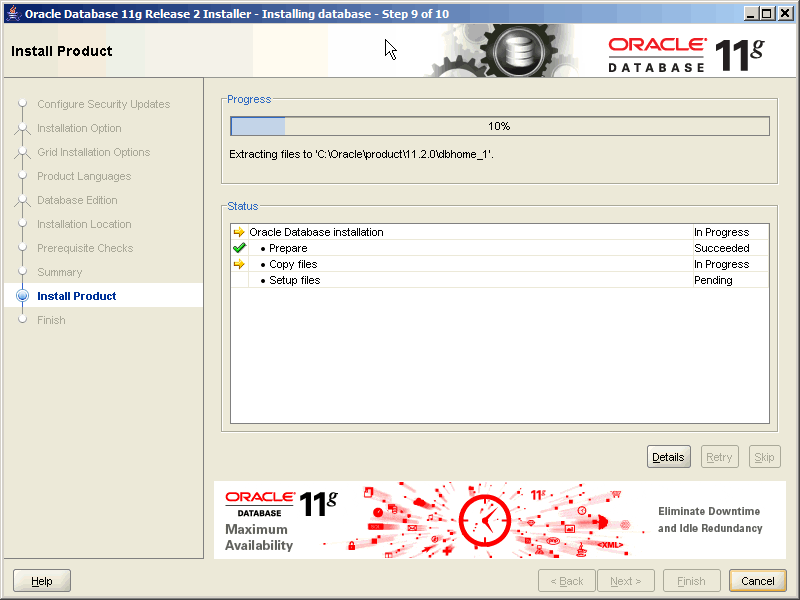Select Grid Installation Options step
The width and height of the screenshot is (800, 600).
click(93, 152)
